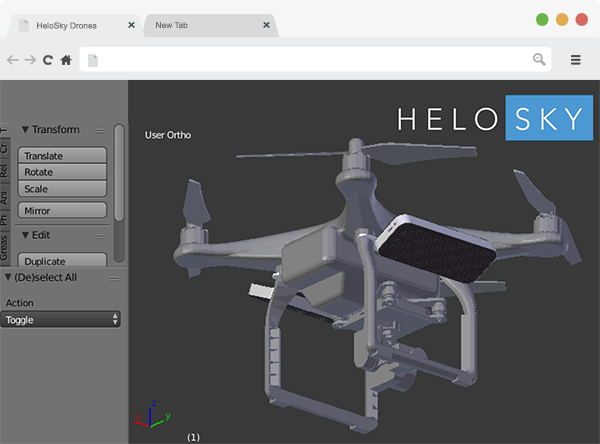This screenshot has width=600, height=444.
Task: Go to the browser home icon
Action: 65,60
